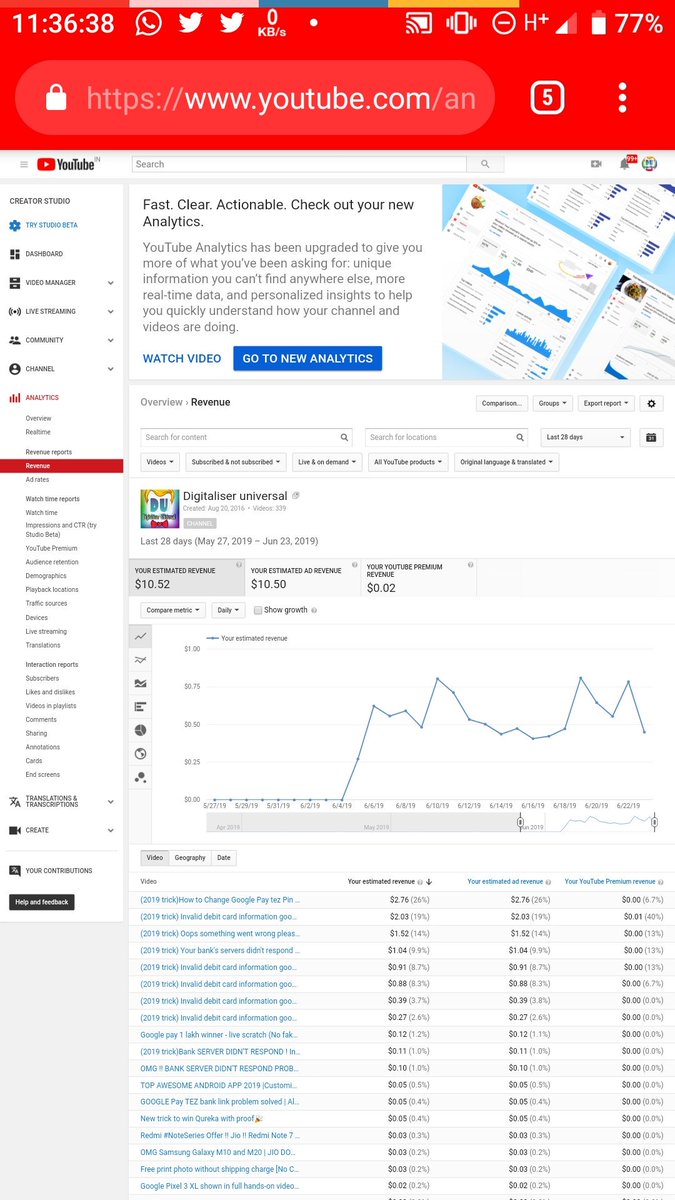
Task: Open Subscribed & not subscribed dropdown
Action: [236, 462]
